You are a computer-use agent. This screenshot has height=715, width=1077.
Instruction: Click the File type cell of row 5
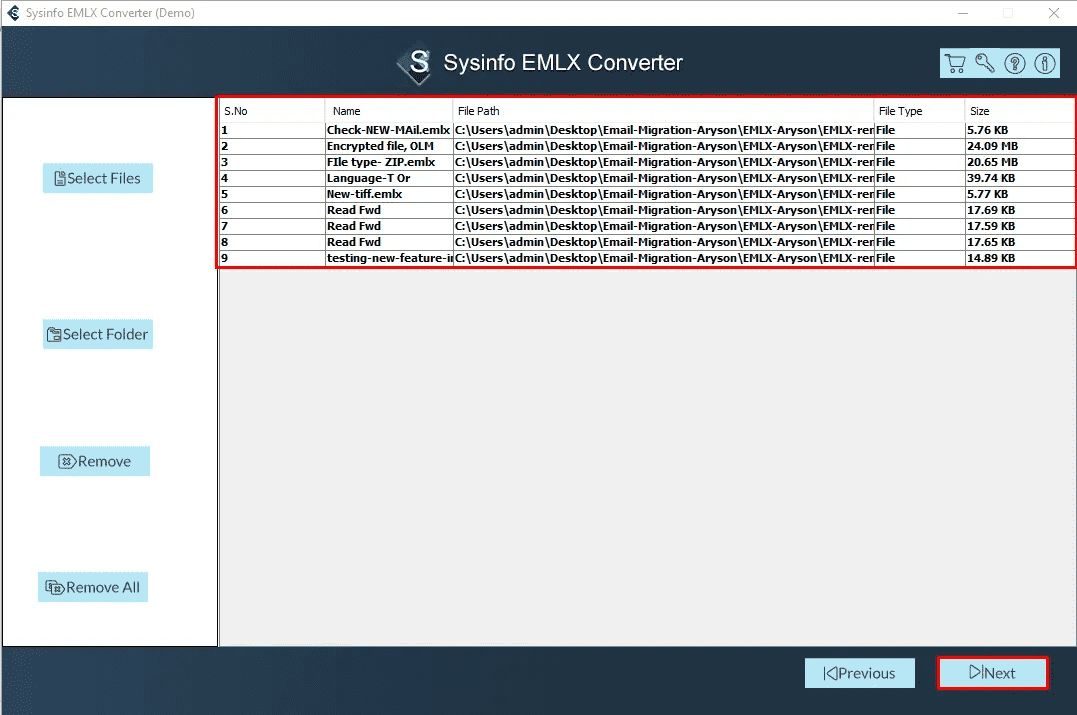pyautogui.click(x=919, y=194)
